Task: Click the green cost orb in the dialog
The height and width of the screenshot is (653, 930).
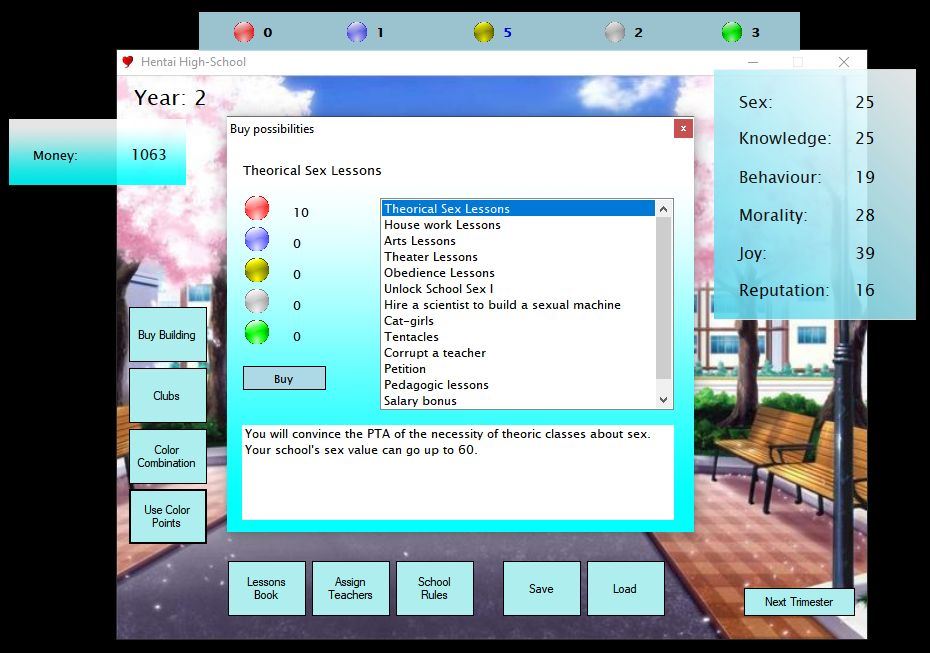Action: click(x=257, y=333)
